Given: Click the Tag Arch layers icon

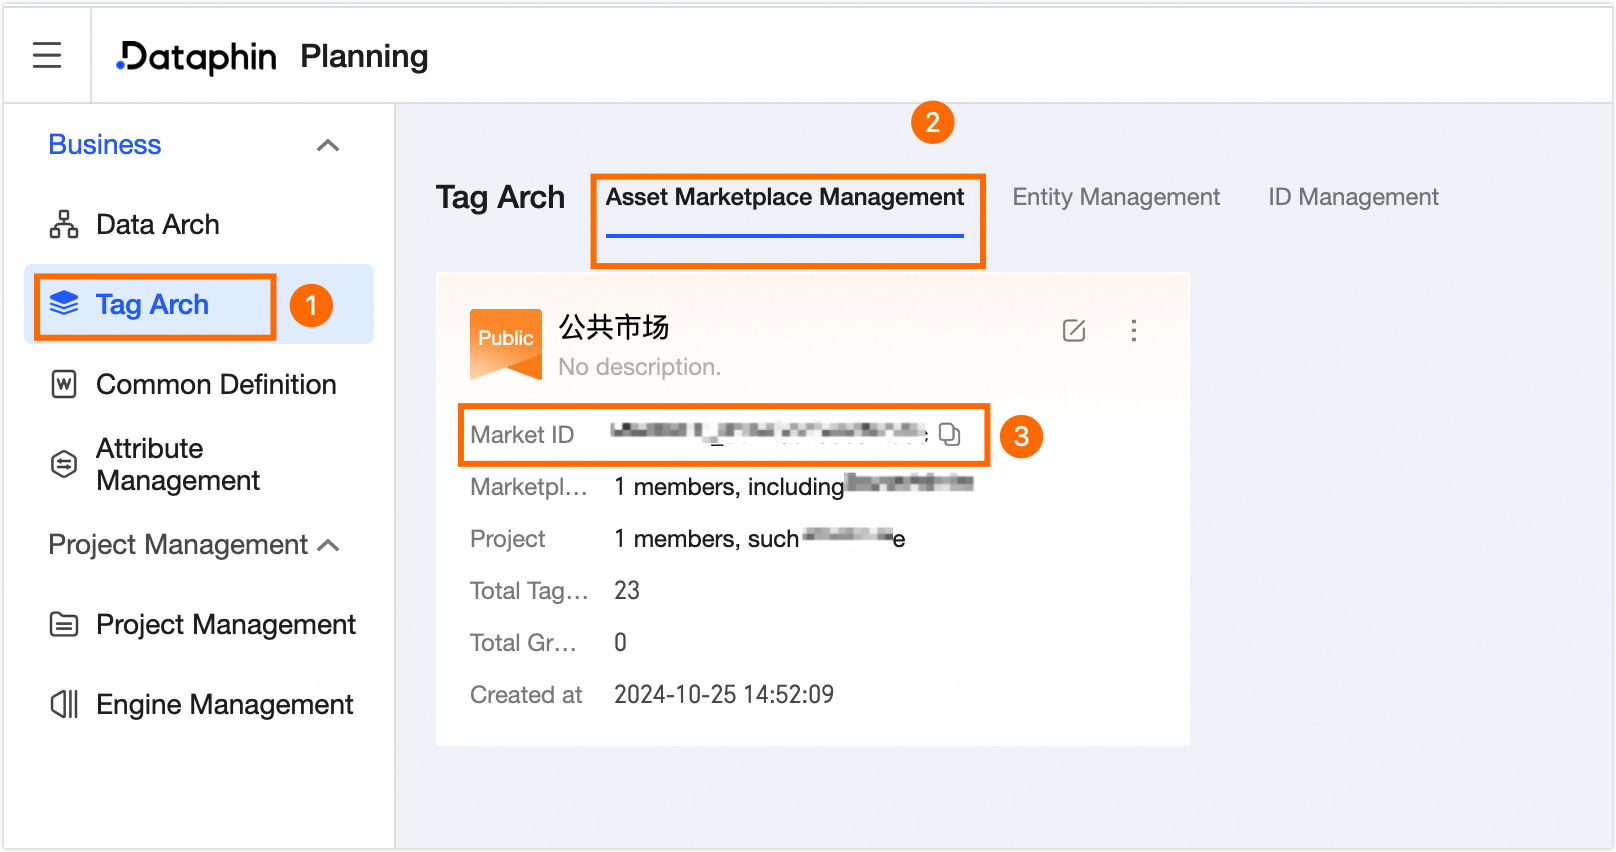Looking at the screenshot, I should pos(64,304).
